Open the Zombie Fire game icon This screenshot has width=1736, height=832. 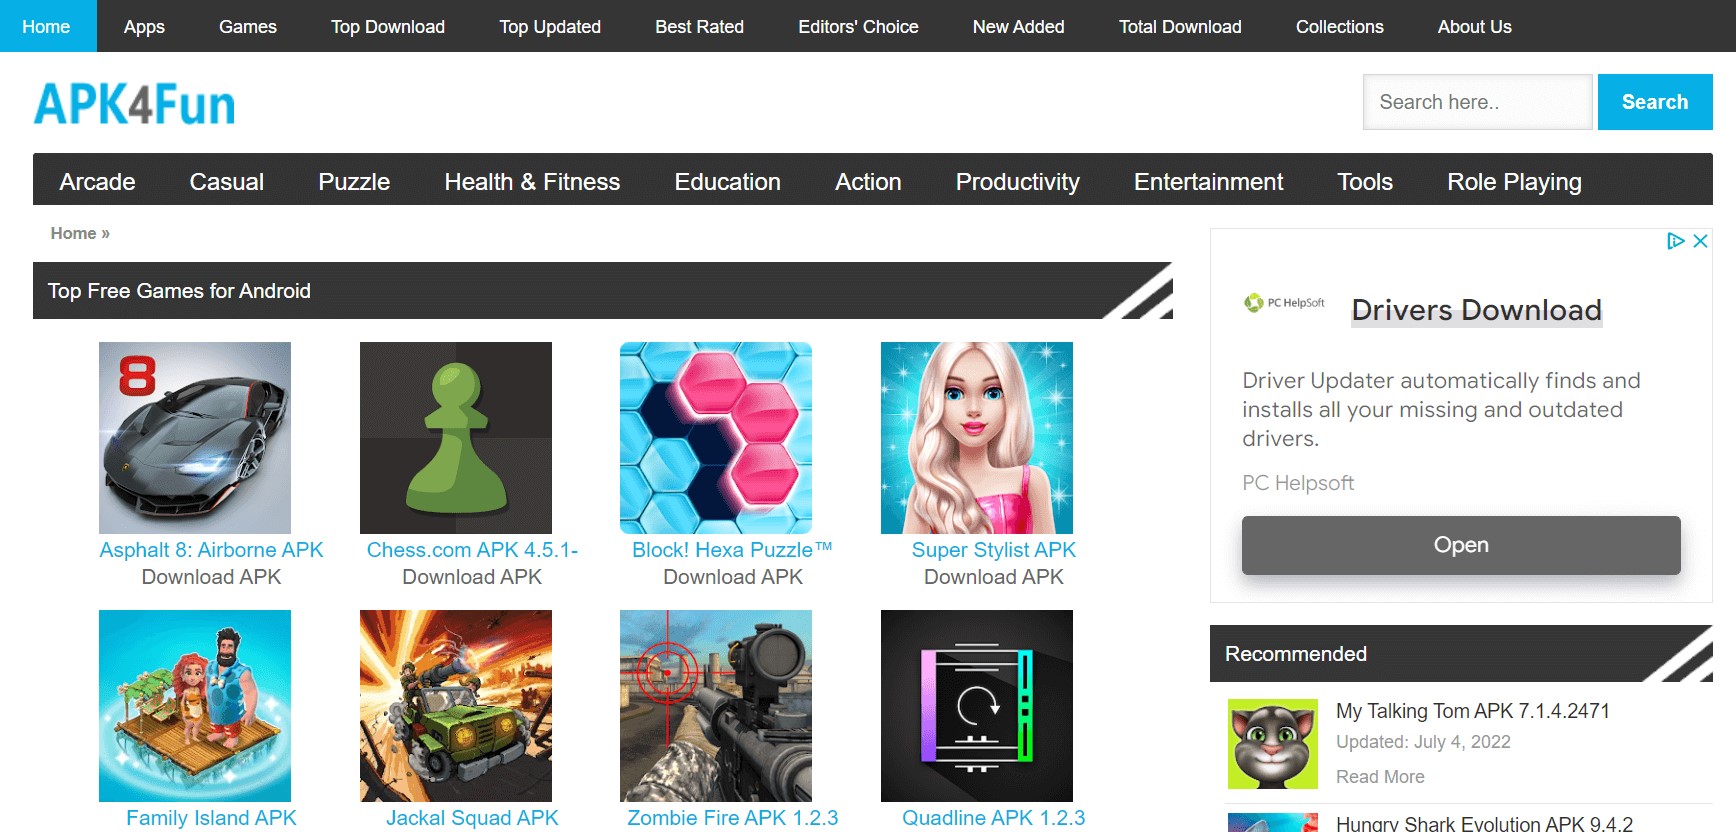716,705
